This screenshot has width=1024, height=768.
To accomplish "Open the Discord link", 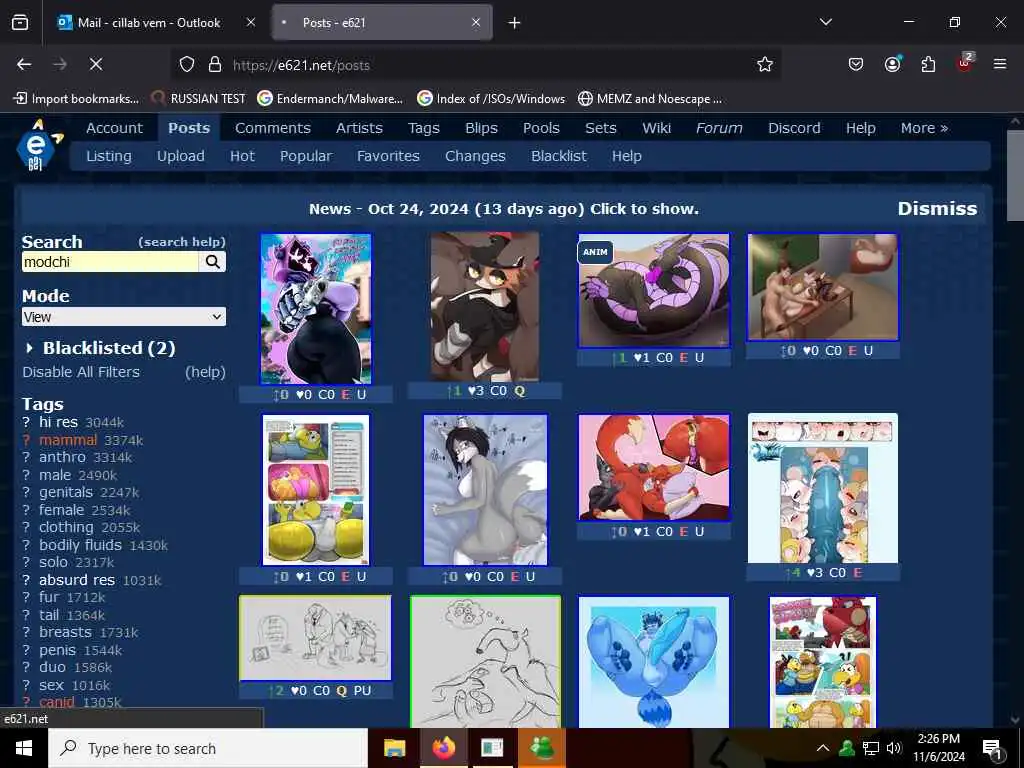I will tap(794, 128).
